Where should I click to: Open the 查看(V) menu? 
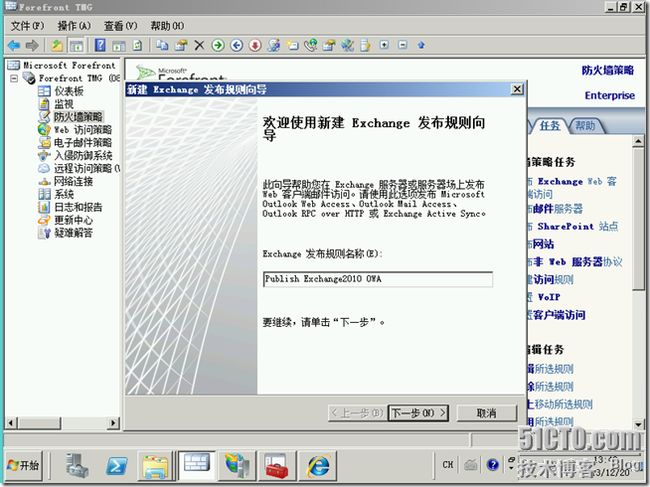(120, 26)
